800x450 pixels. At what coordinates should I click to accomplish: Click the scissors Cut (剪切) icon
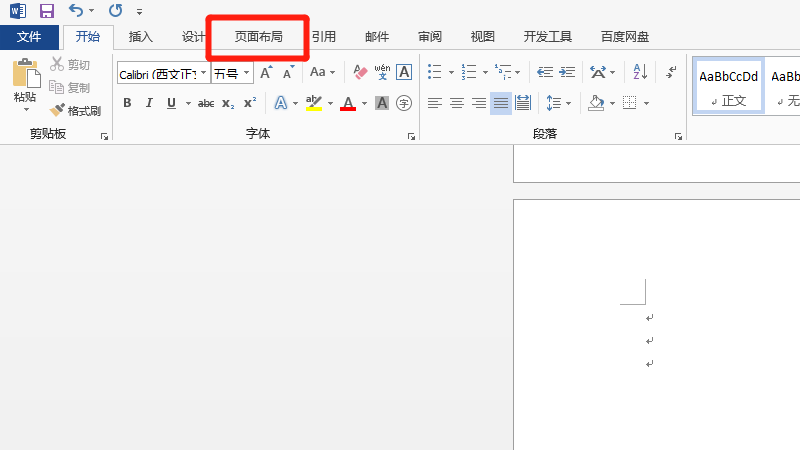[x=57, y=65]
